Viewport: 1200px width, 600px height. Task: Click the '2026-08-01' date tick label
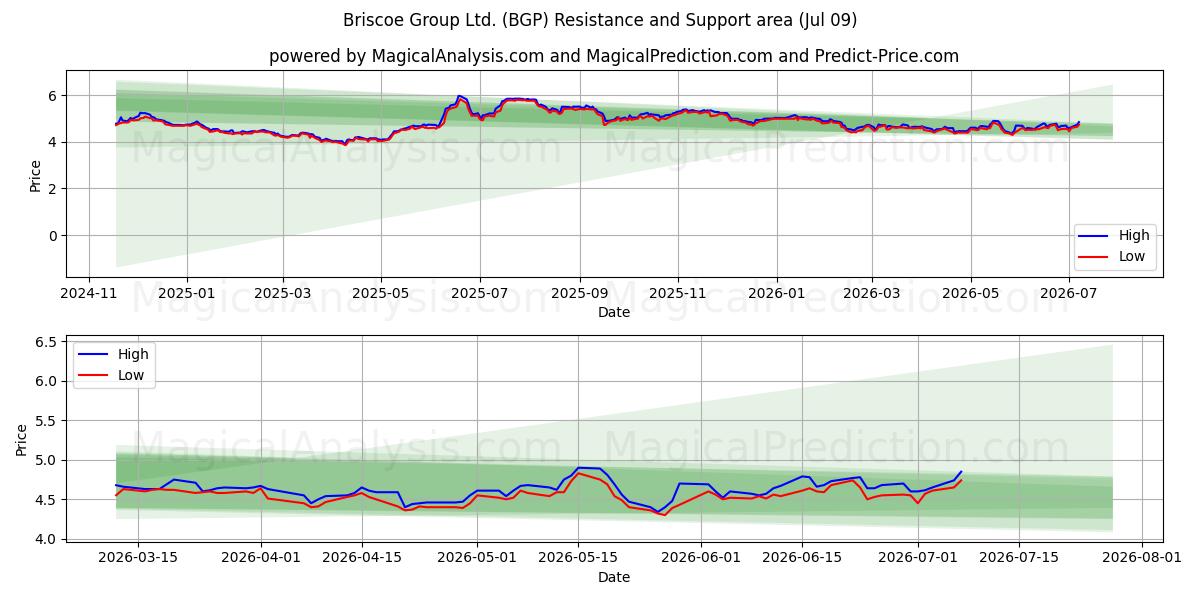1140,558
